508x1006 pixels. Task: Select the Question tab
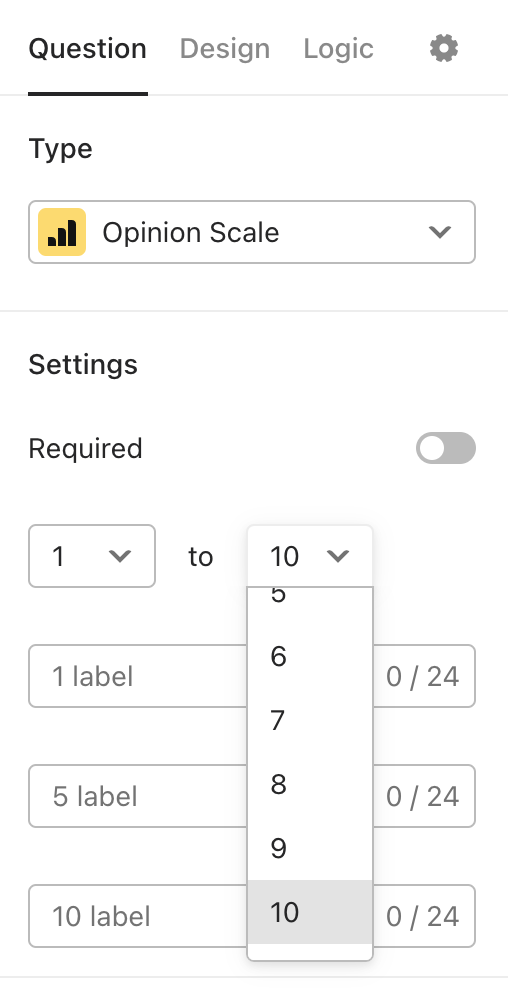pyautogui.click(x=88, y=49)
